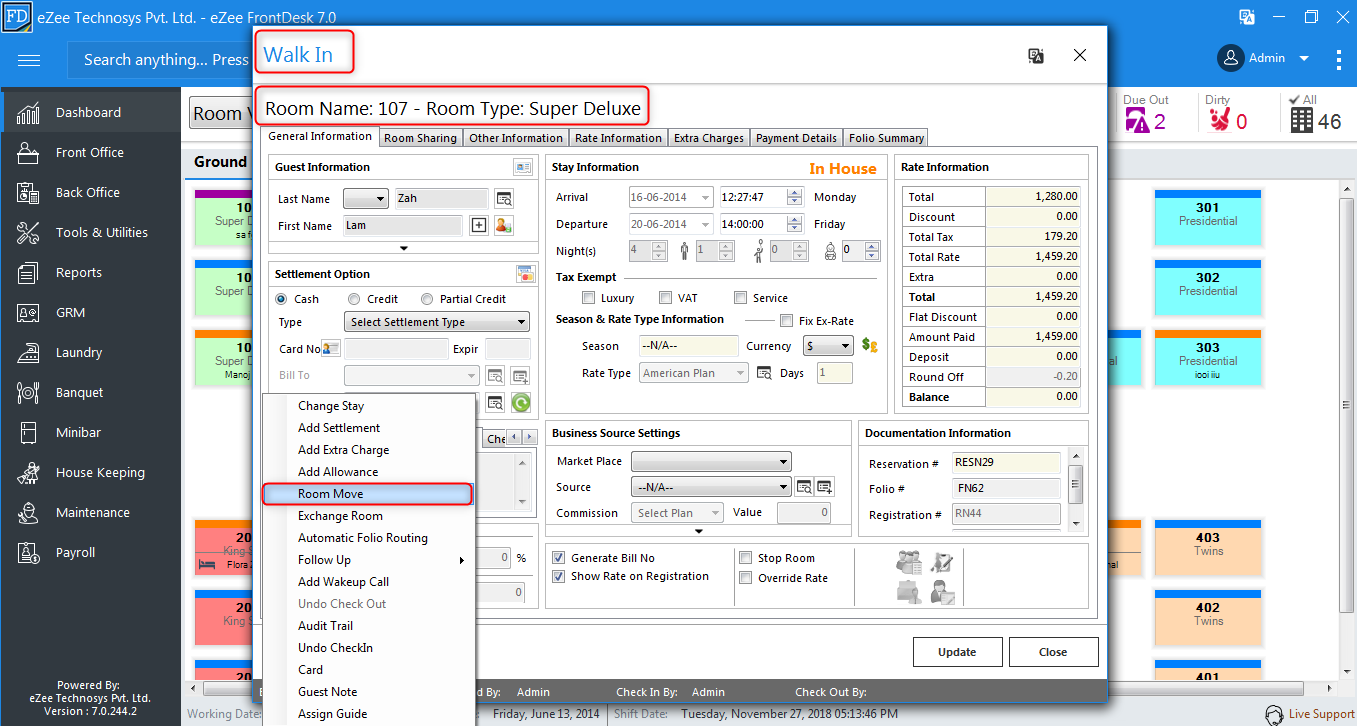Open the Minibar module
This screenshot has width=1357, height=726.
(x=90, y=432)
